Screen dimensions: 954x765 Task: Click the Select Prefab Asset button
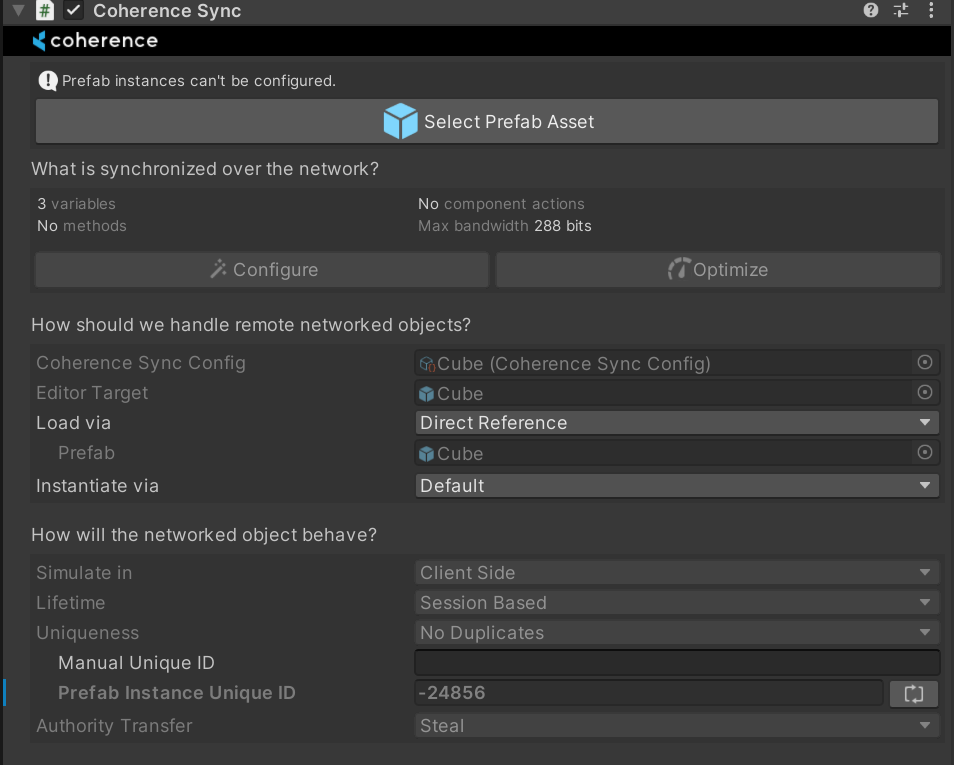[487, 122]
